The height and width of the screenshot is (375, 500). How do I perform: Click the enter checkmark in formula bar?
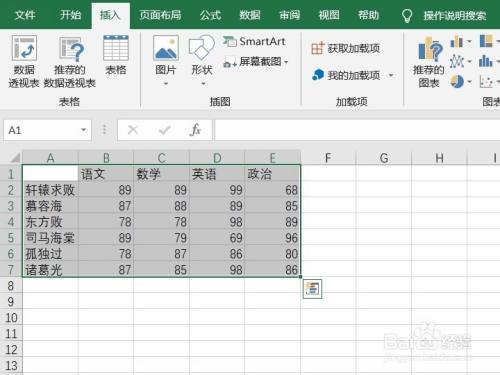[165, 130]
